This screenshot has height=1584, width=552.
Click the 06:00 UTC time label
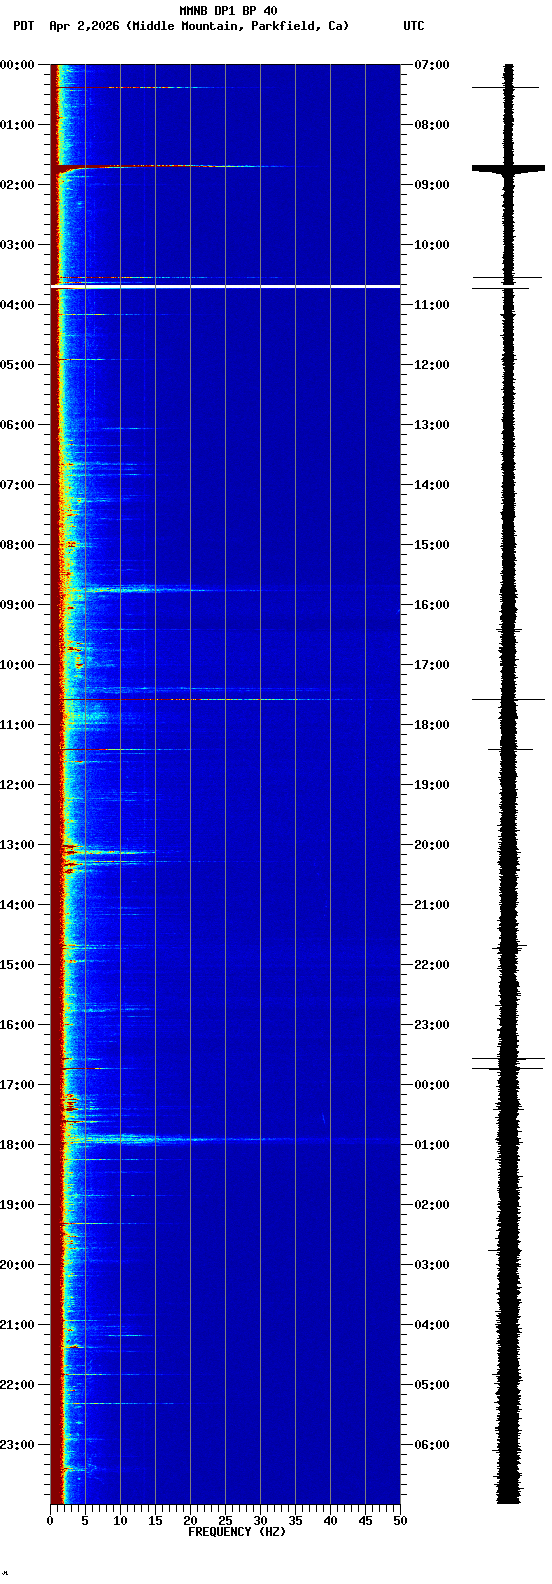click(432, 1445)
